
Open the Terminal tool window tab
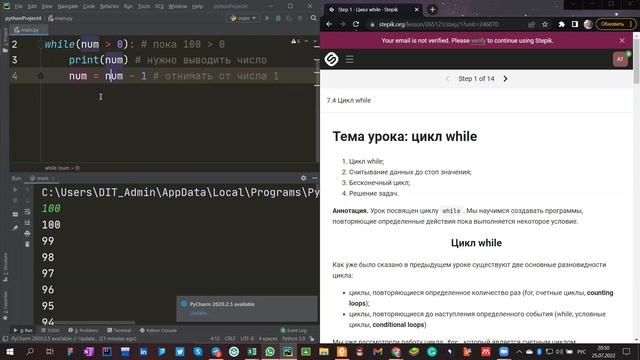click(119, 330)
